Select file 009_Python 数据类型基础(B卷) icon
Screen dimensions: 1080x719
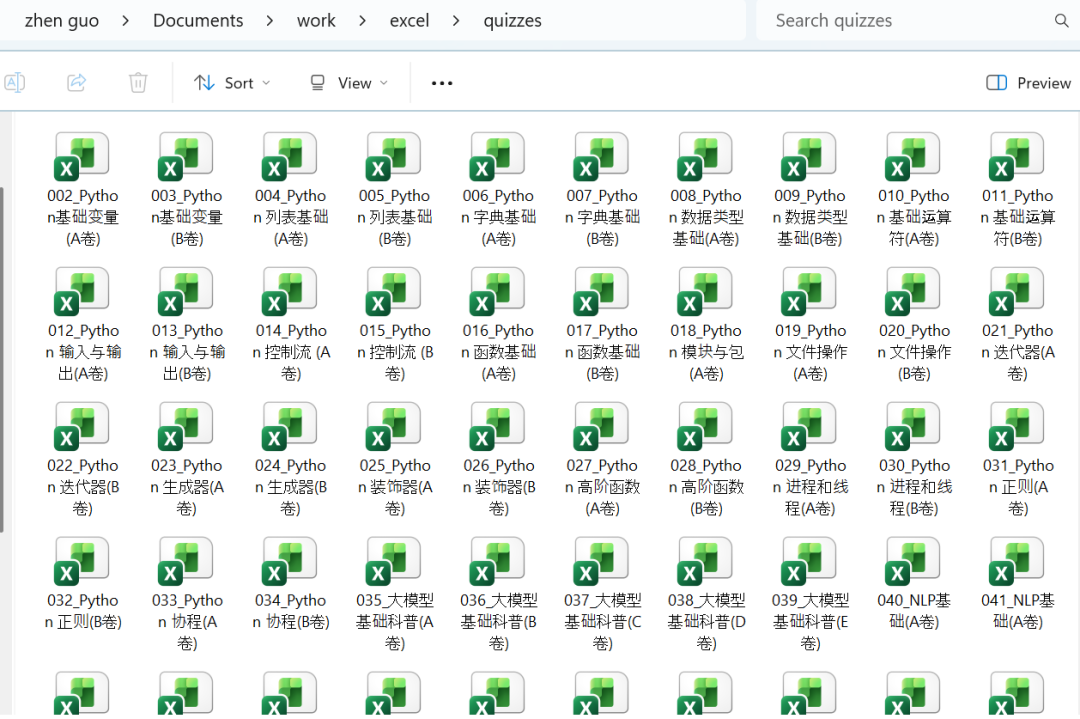point(810,158)
